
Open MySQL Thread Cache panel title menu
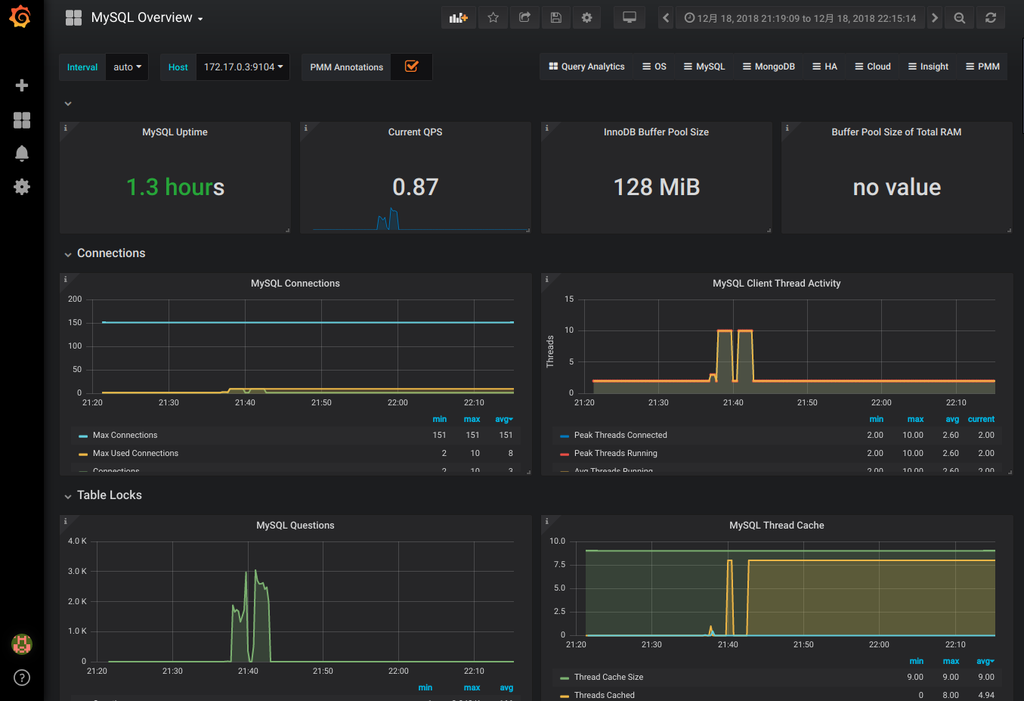776,525
